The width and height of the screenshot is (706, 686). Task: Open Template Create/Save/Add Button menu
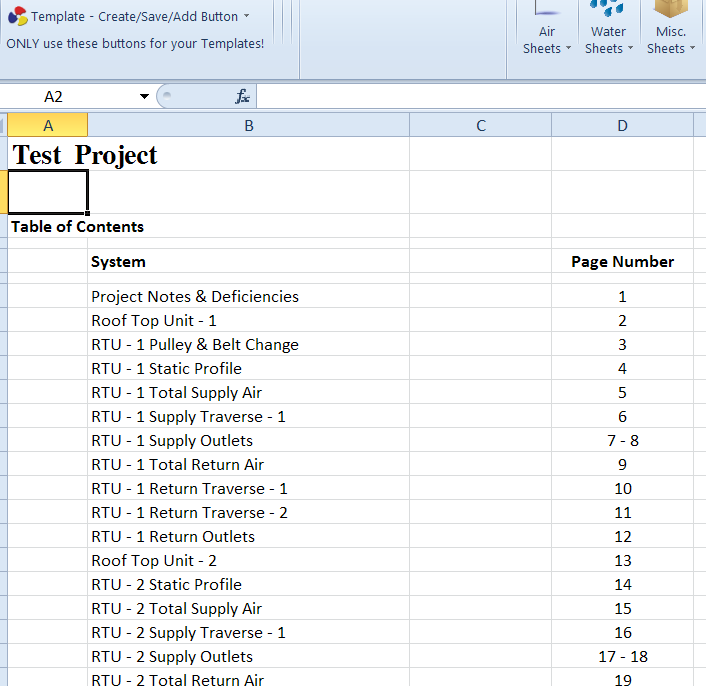138,16
